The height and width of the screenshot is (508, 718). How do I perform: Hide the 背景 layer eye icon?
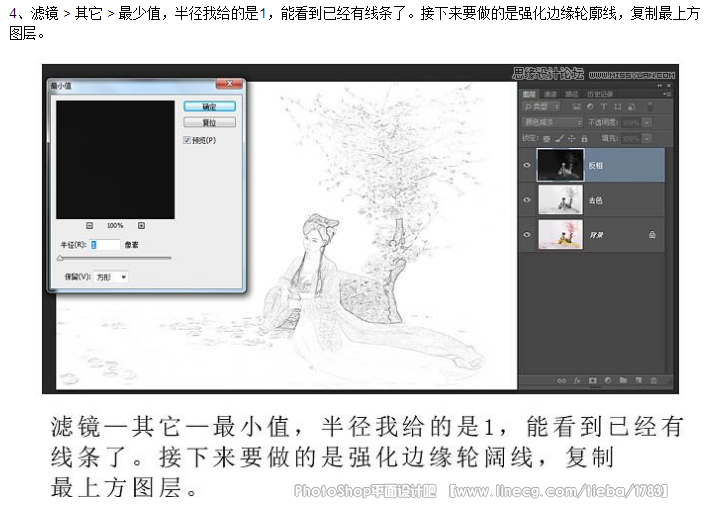tap(527, 235)
